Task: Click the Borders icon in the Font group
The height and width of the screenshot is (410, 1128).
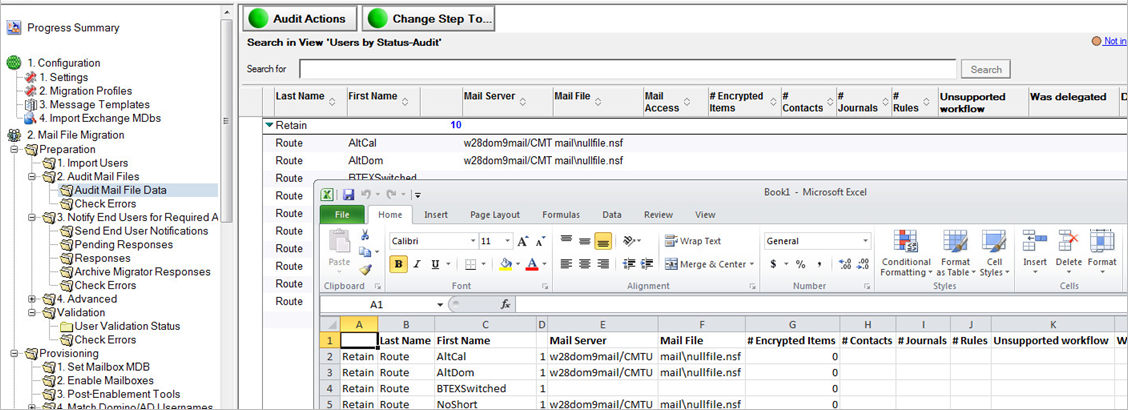Action: (x=470, y=264)
